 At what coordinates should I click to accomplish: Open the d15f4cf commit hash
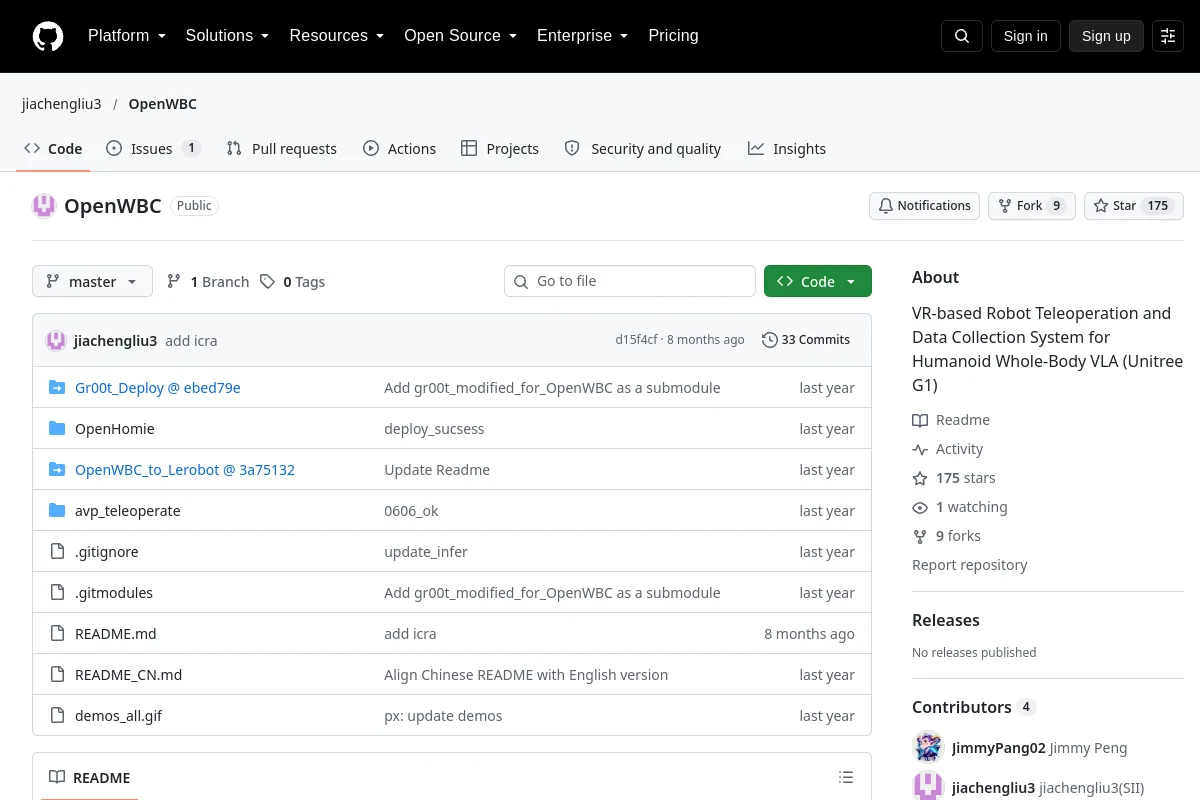pyautogui.click(x=636, y=340)
